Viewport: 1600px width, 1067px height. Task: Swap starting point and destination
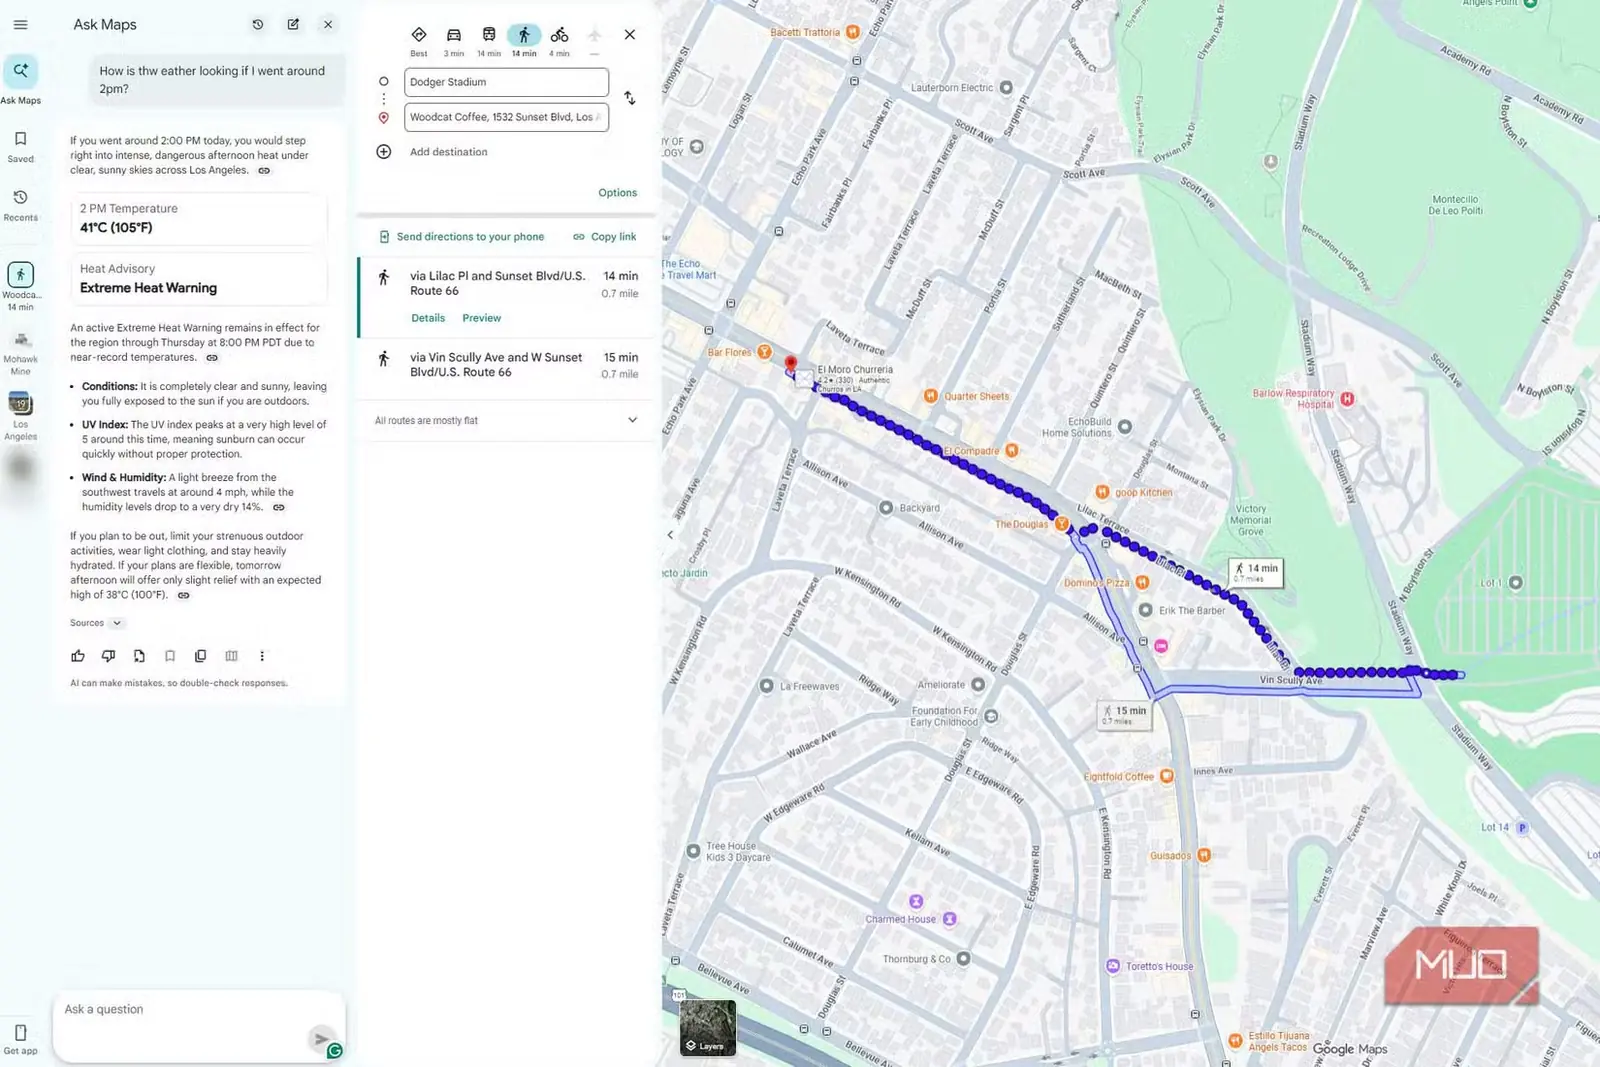coord(629,98)
